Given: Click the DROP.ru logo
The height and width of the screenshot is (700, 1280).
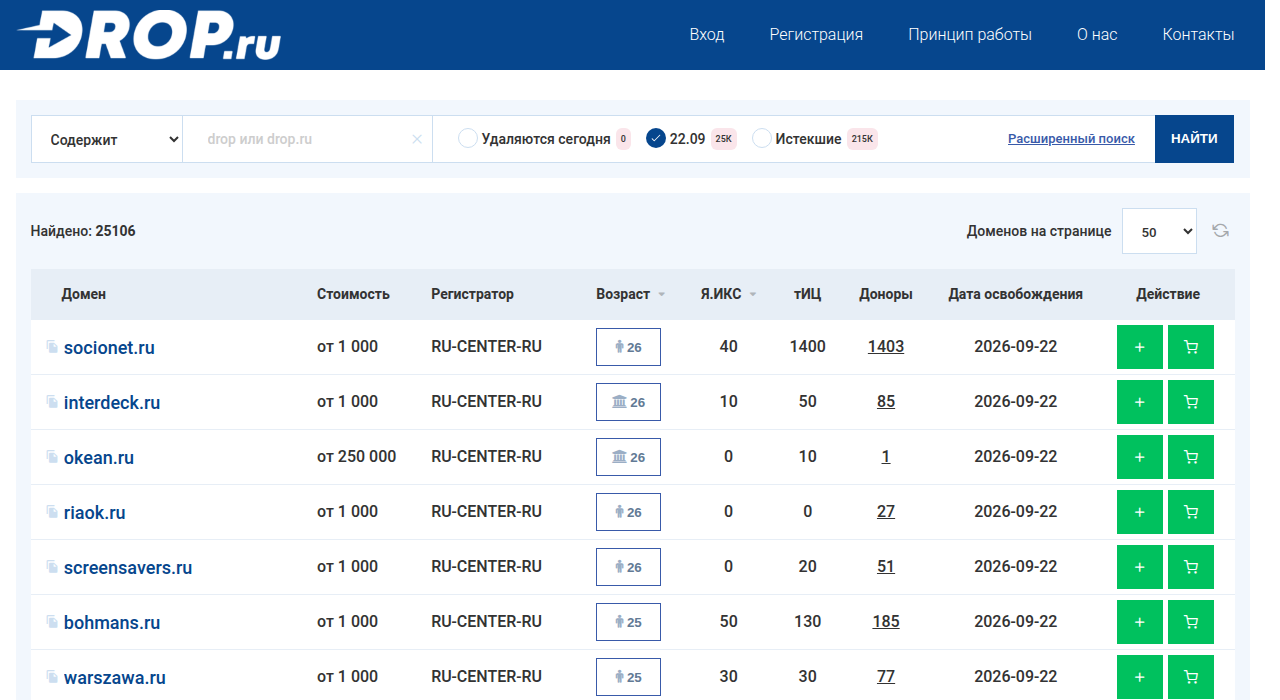Looking at the screenshot, I should pos(149,36).
